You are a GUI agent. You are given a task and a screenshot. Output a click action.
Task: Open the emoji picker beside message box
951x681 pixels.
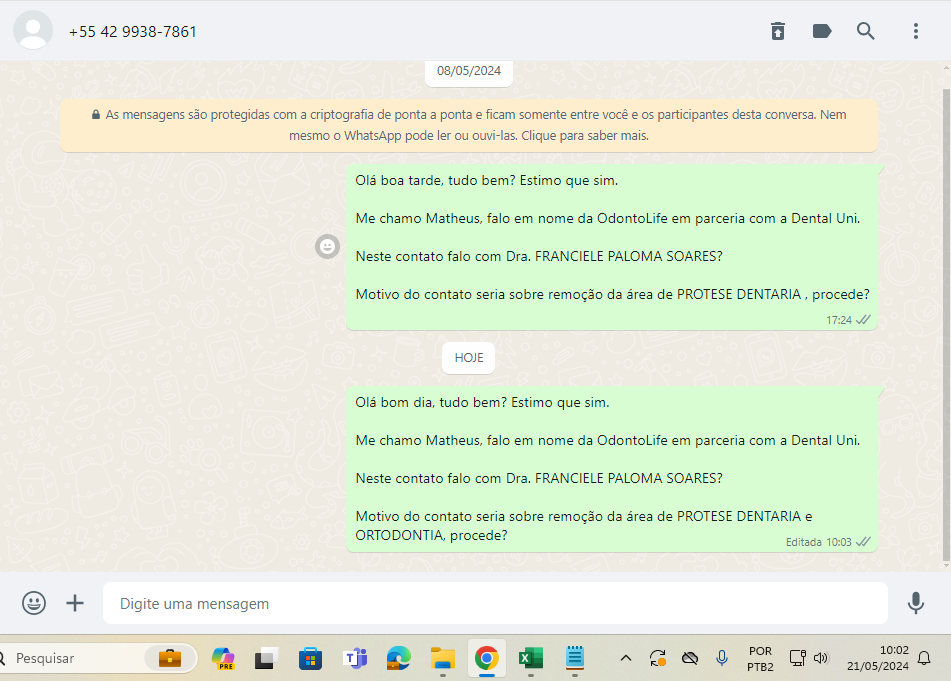(34, 603)
